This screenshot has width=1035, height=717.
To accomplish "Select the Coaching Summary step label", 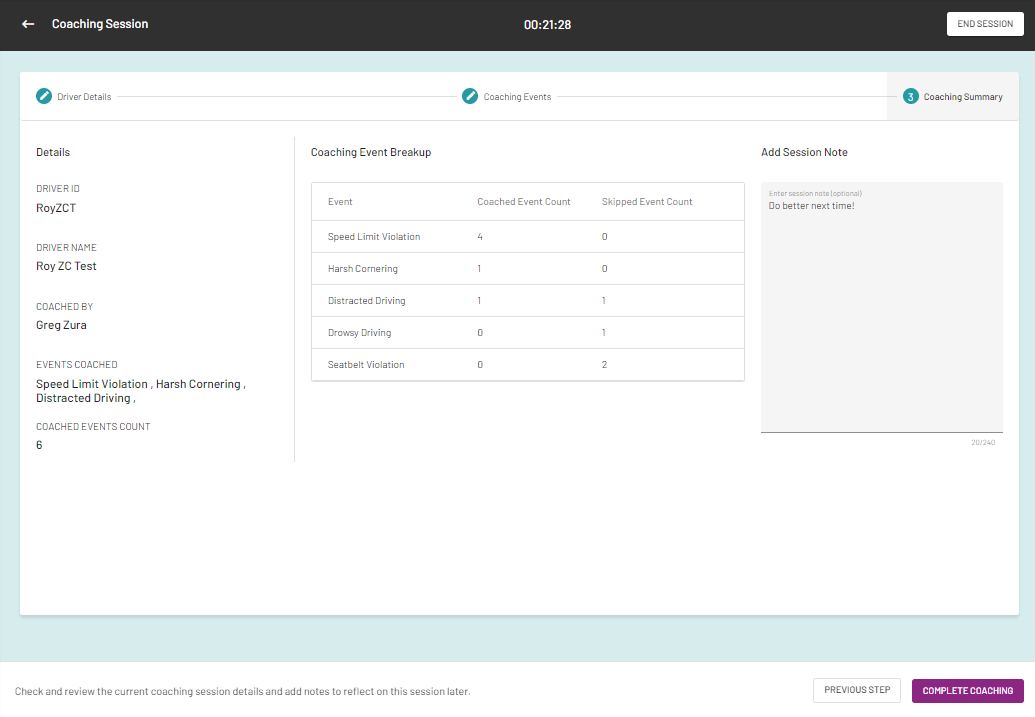I will pos(963,96).
